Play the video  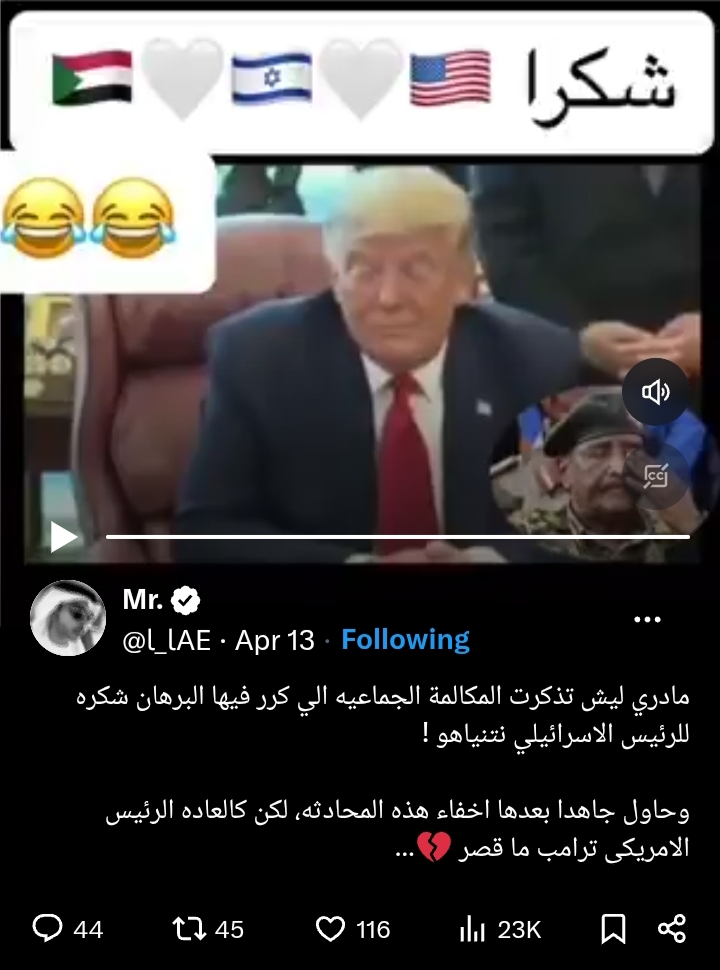coord(64,536)
